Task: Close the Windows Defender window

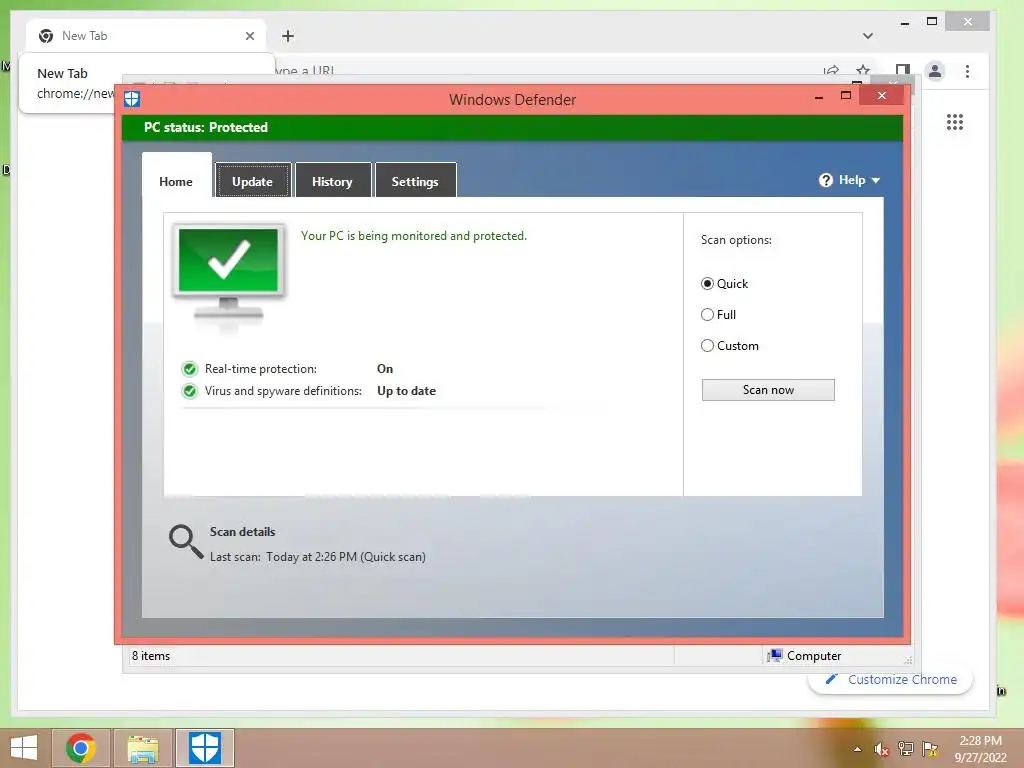Action: click(882, 95)
